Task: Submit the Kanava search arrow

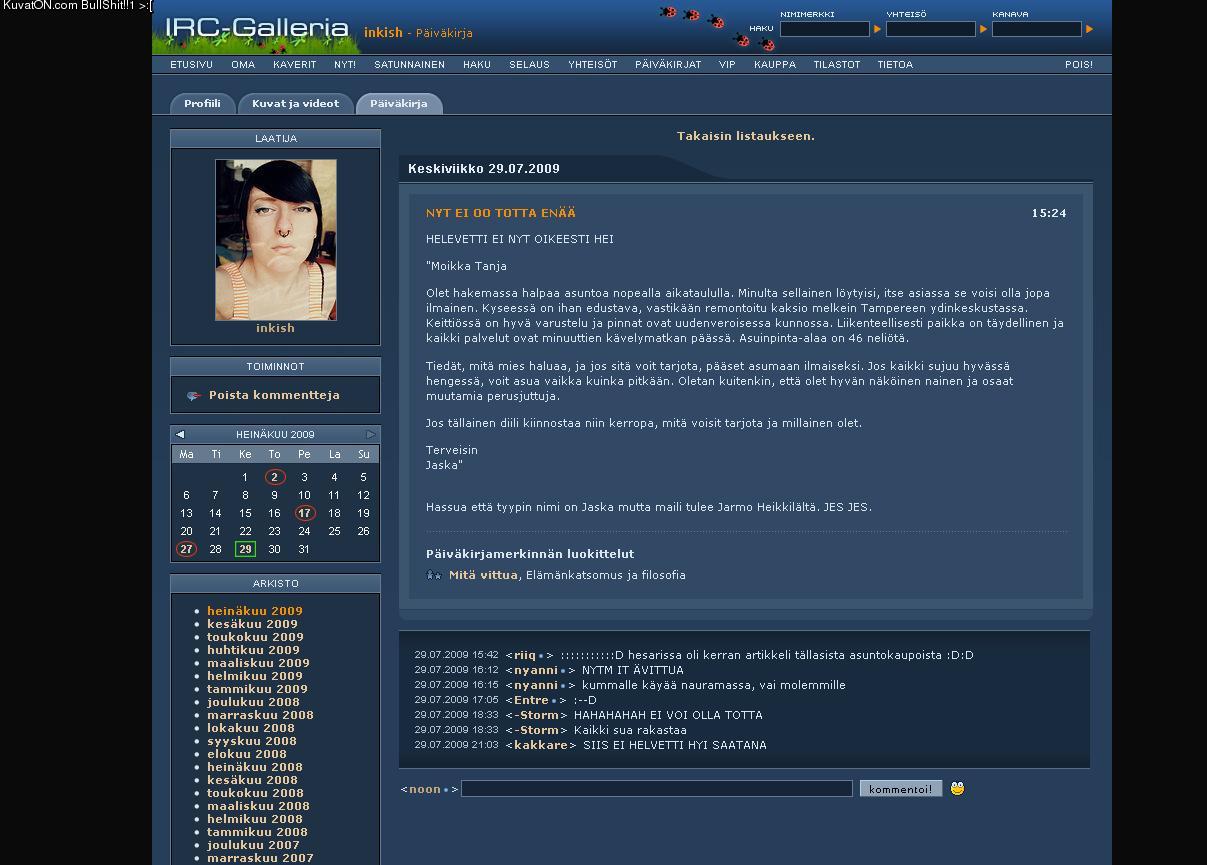Action: point(1089,29)
